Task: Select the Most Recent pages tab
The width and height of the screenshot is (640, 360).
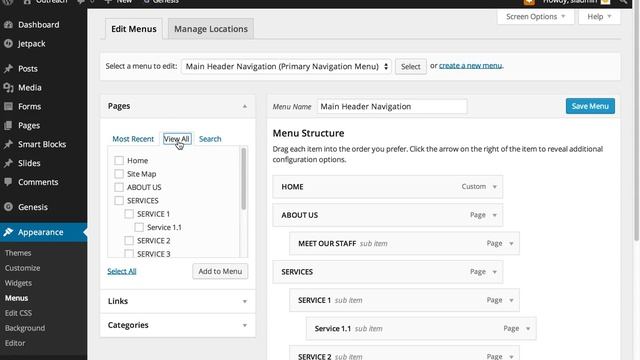Action: (x=133, y=139)
